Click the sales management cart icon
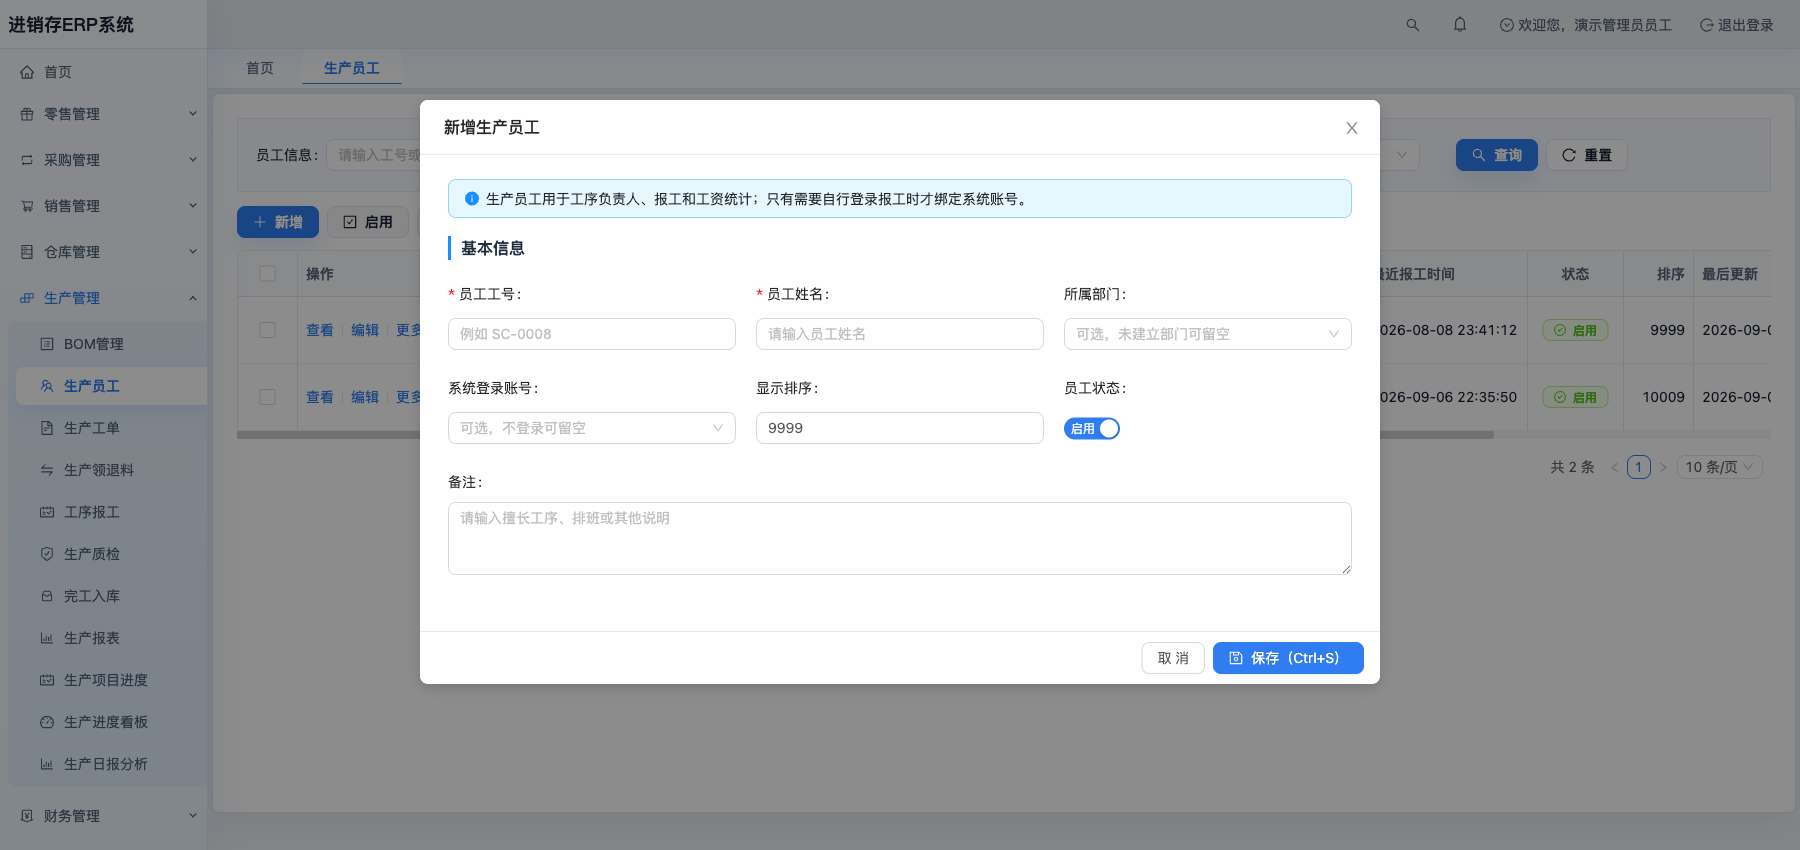The height and width of the screenshot is (850, 1800). (27, 206)
